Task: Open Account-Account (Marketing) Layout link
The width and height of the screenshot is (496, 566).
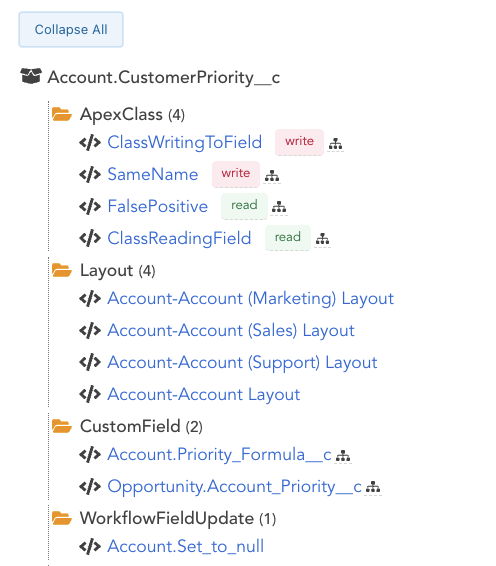Action: (x=251, y=299)
